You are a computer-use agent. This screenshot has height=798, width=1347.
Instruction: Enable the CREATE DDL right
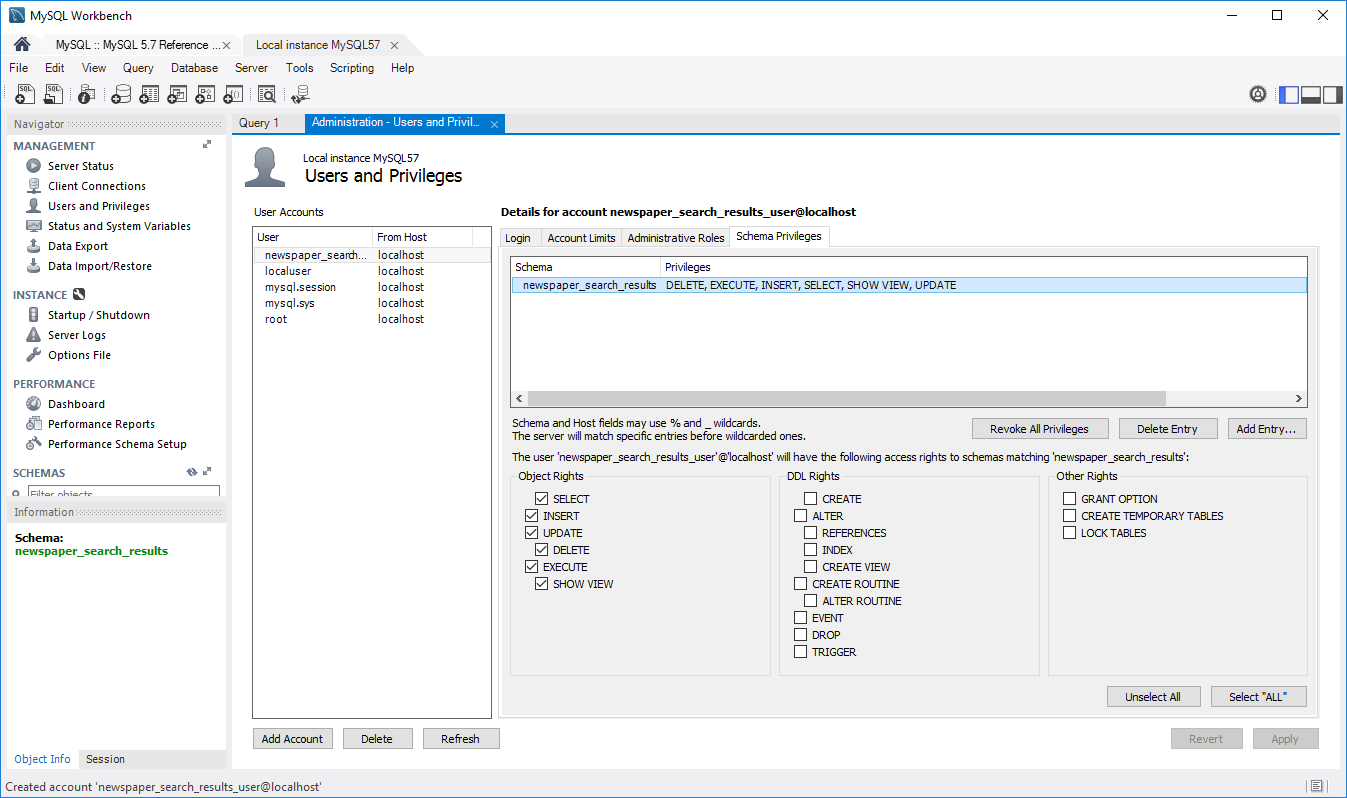pyautogui.click(x=800, y=498)
